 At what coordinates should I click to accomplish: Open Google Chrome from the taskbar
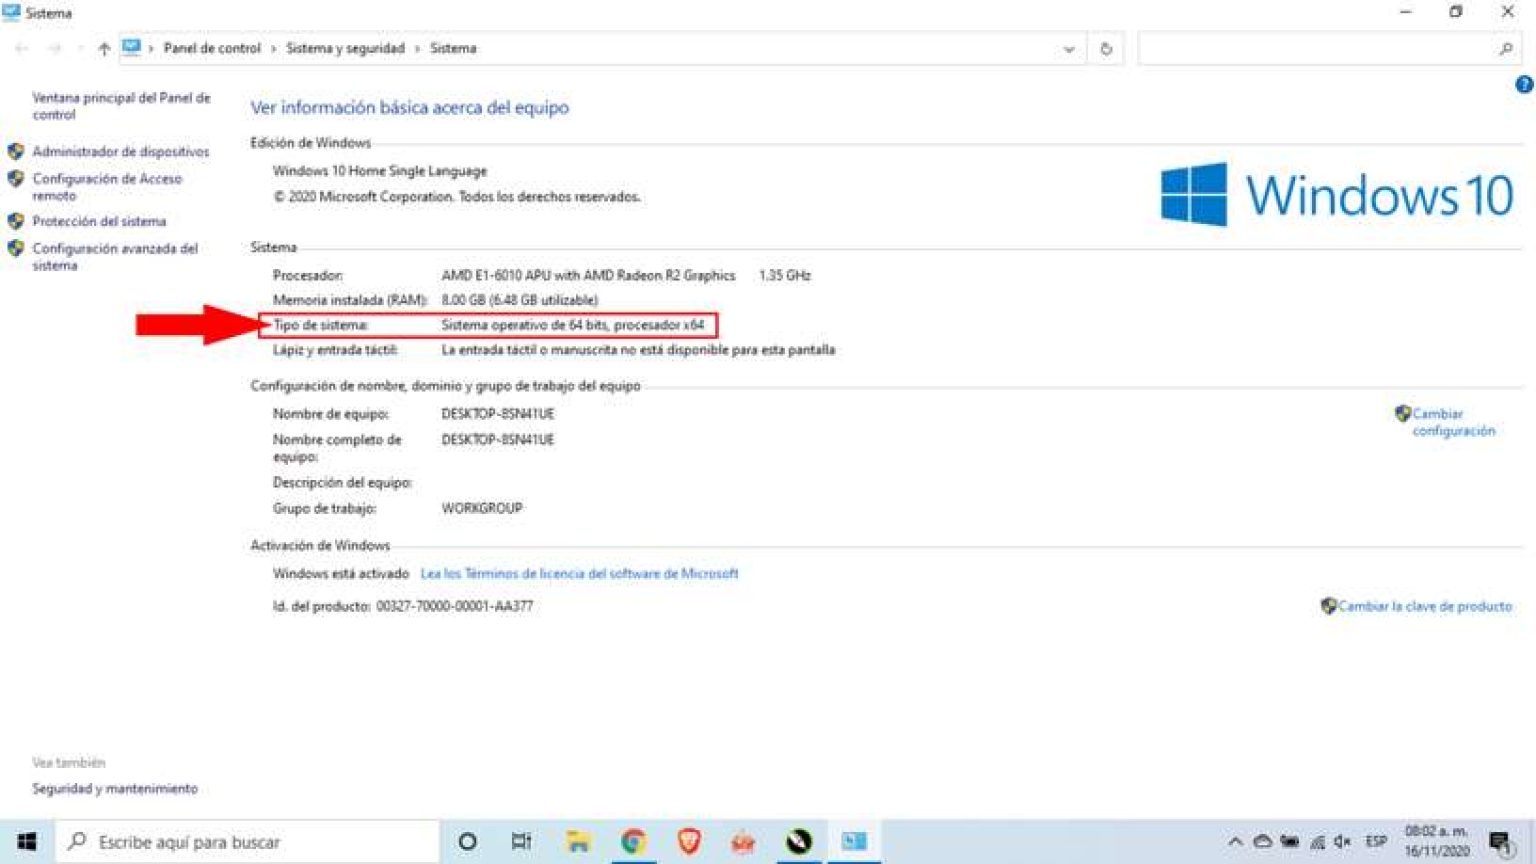[x=633, y=842]
